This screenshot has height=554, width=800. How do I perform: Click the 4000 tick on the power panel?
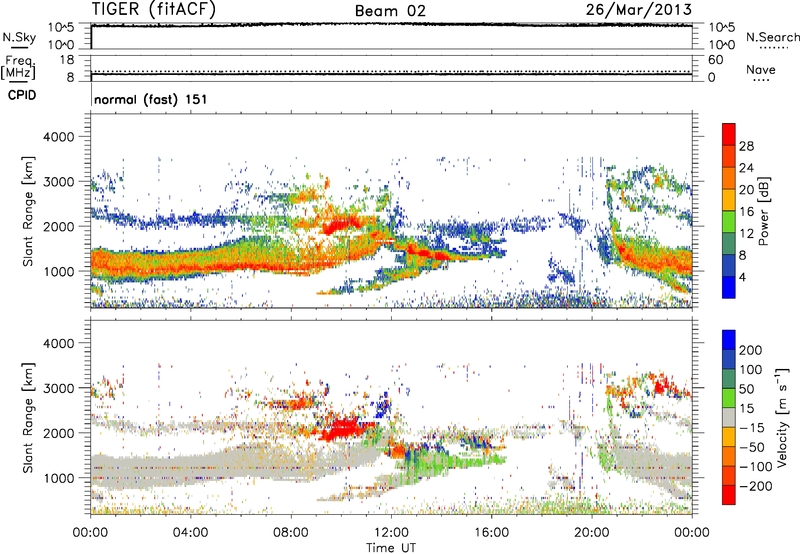click(x=58, y=137)
